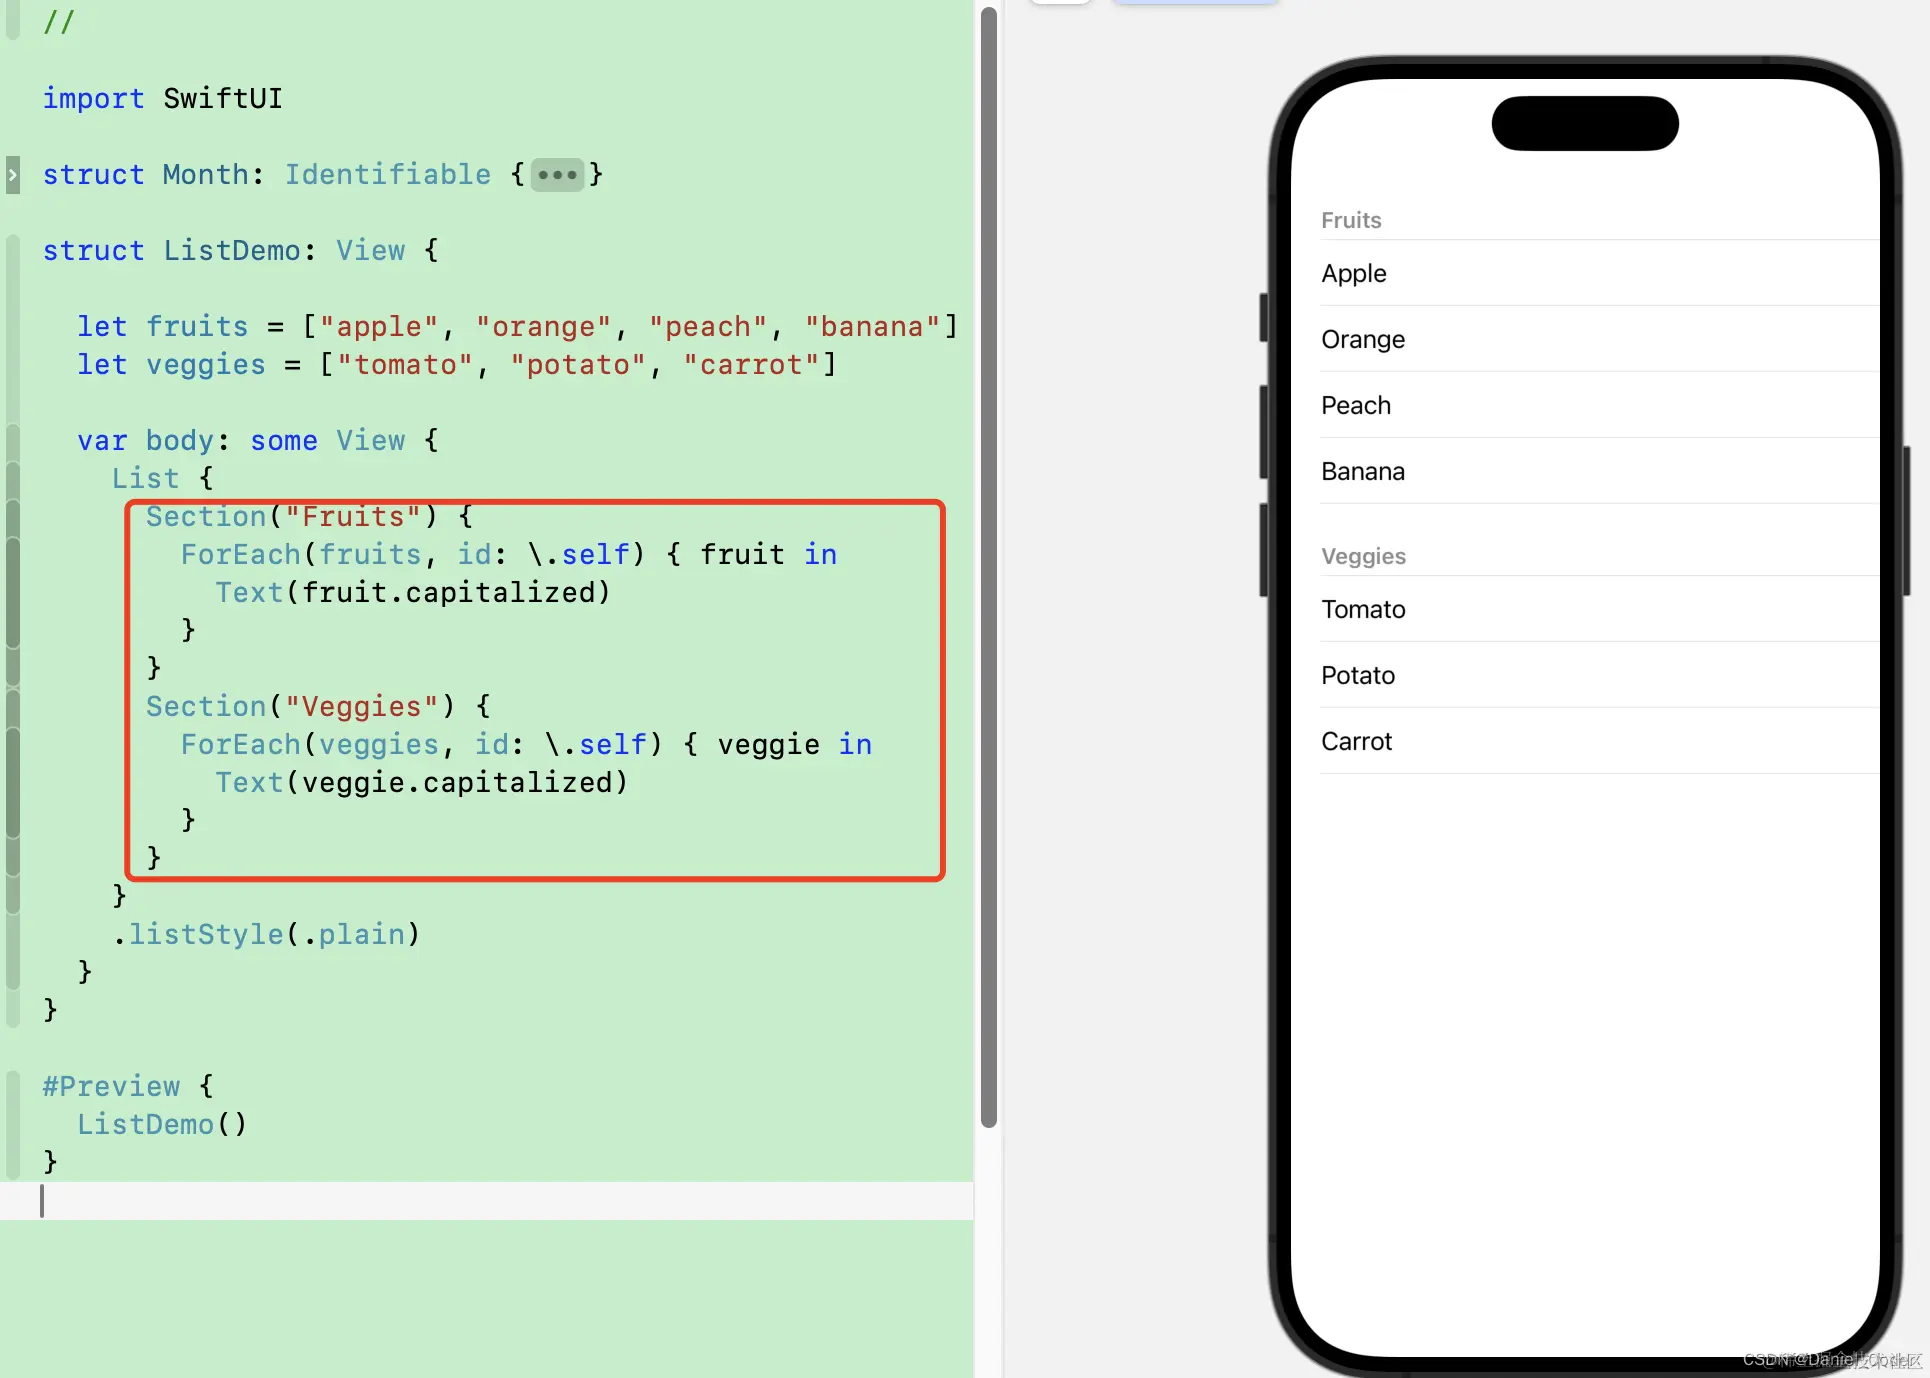
Task: Expand the folded Month struct chevron
Action: [x=12, y=175]
